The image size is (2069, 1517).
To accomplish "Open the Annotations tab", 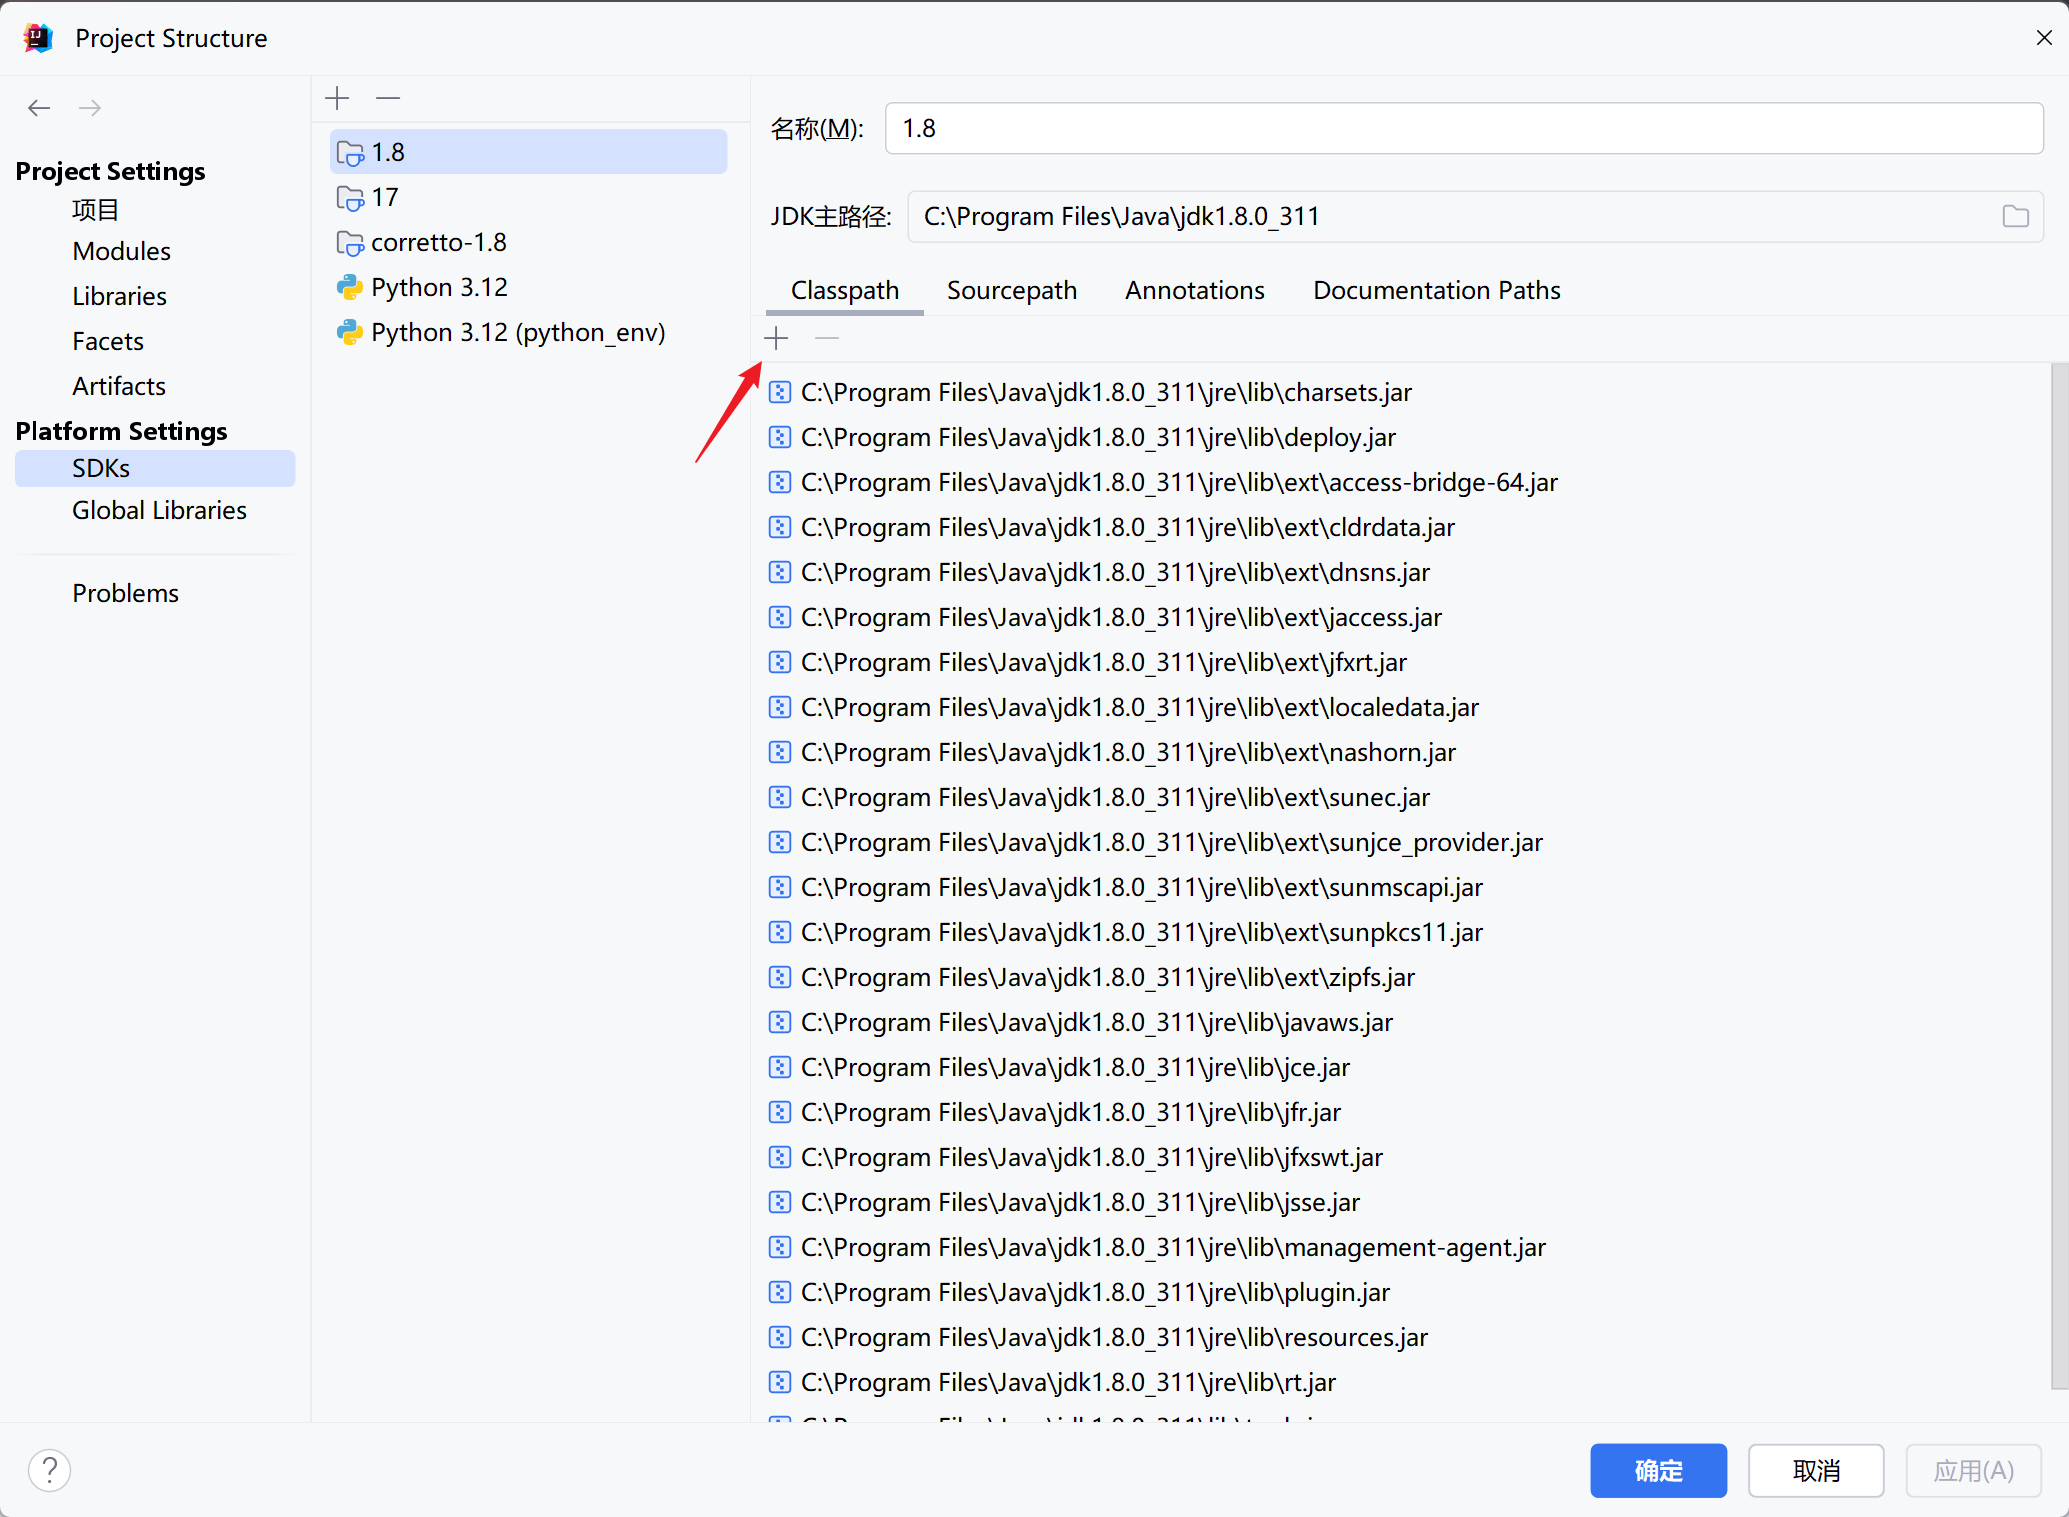I will point(1194,290).
